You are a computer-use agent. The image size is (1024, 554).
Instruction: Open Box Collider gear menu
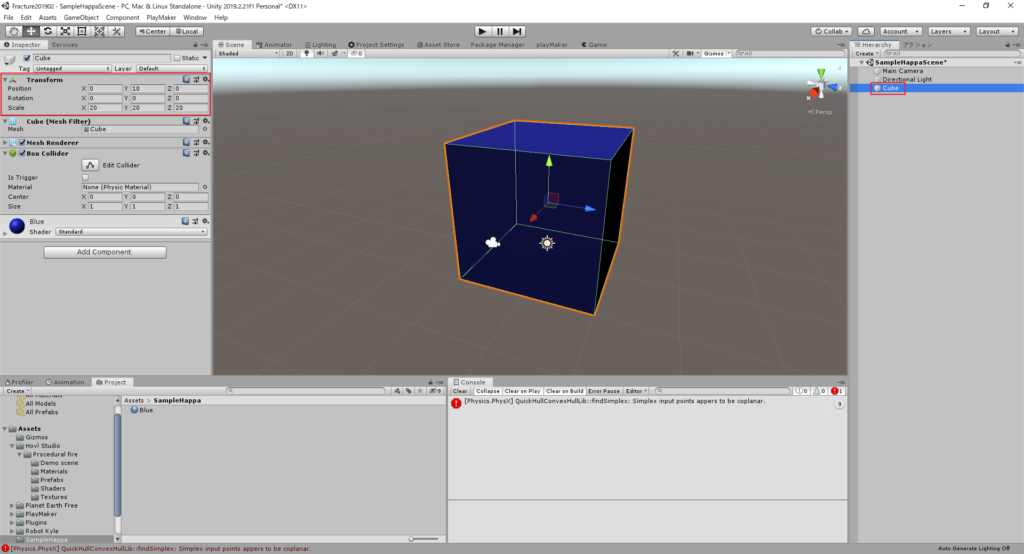[x=205, y=153]
